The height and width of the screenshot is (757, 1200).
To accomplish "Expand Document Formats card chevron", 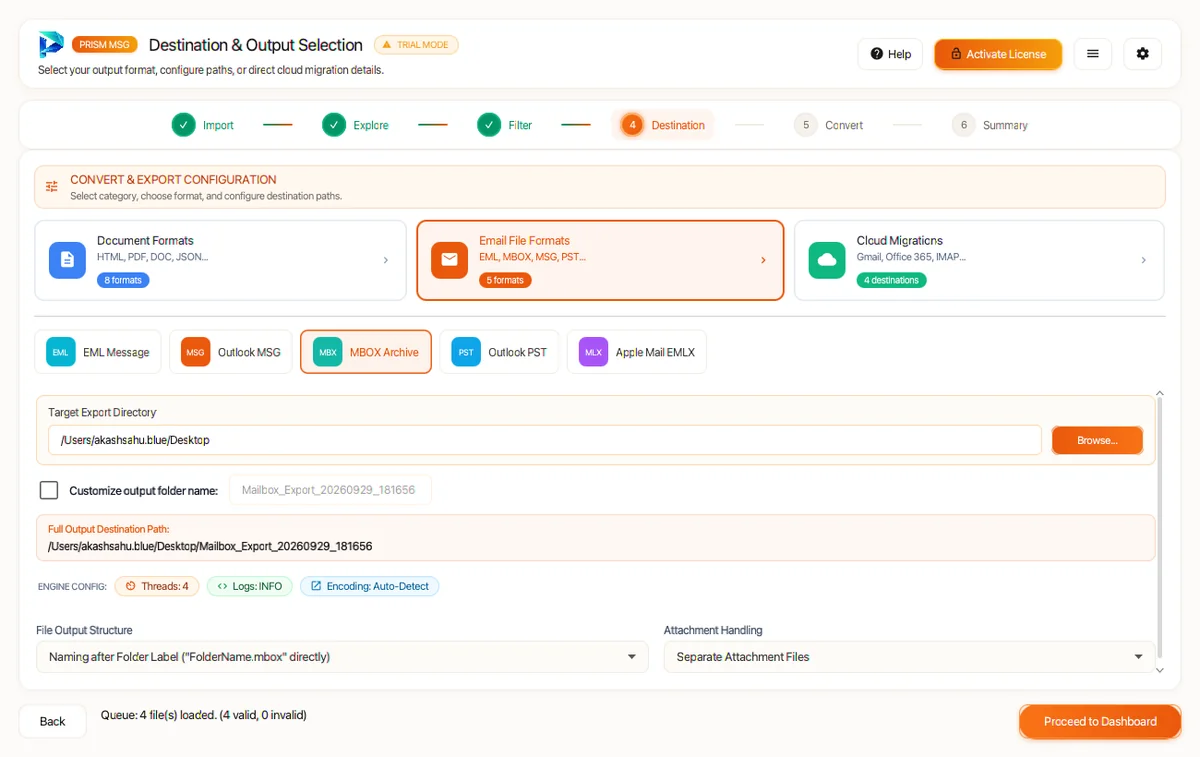I will [386, 260].
